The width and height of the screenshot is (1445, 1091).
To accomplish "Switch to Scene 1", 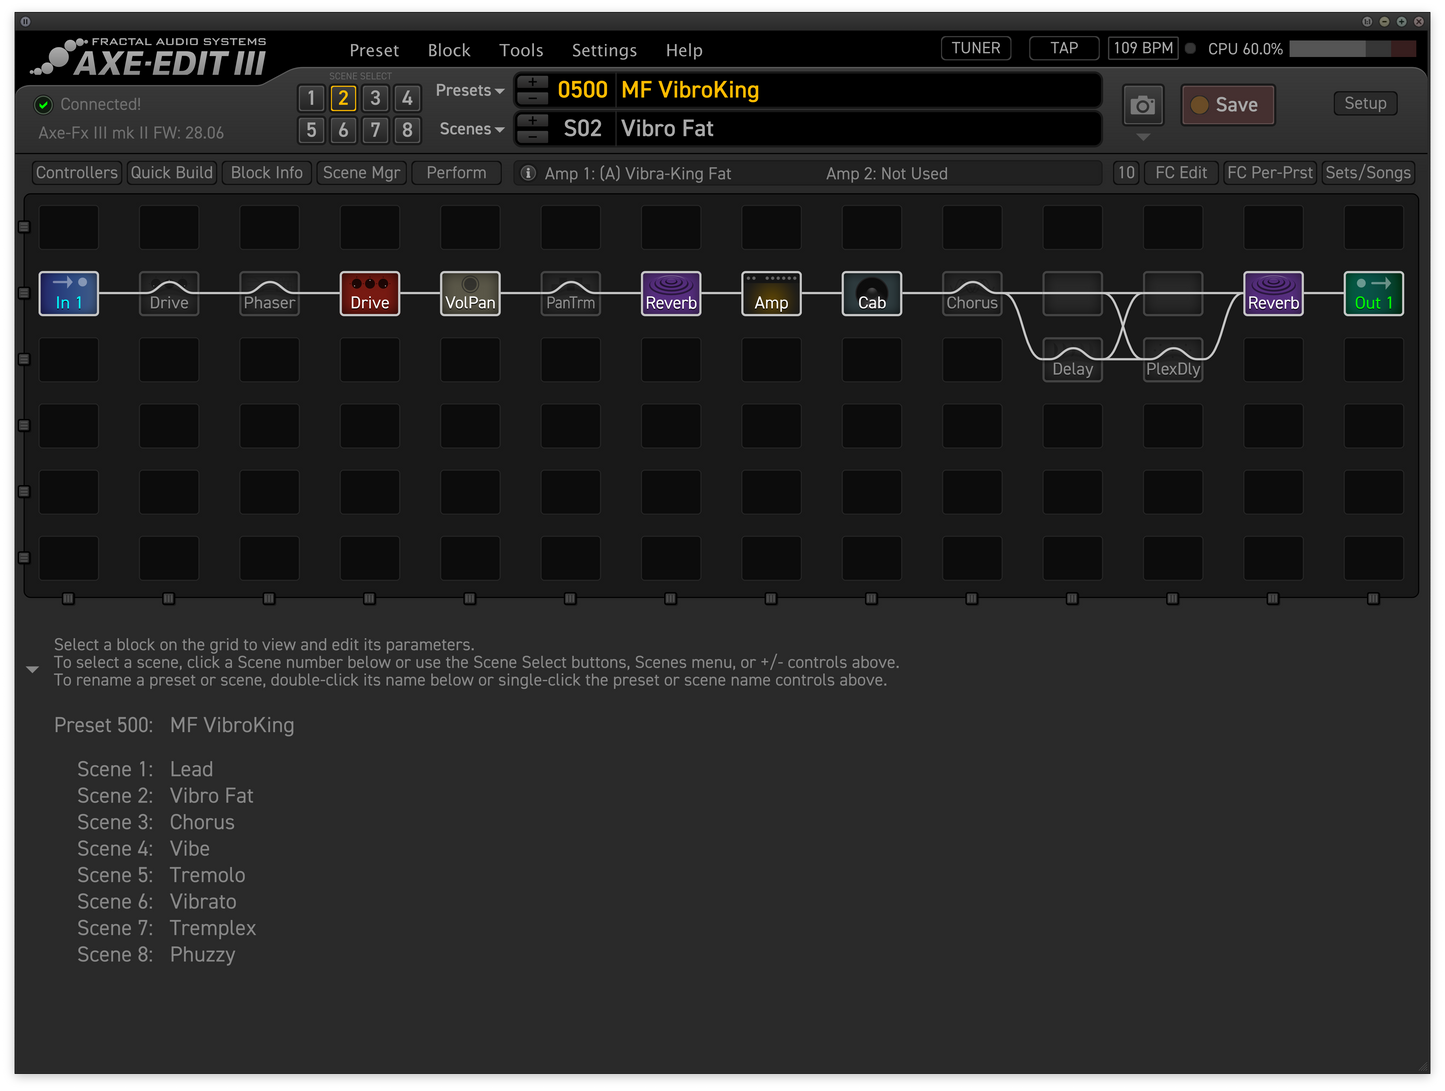I will click(311, 98).
